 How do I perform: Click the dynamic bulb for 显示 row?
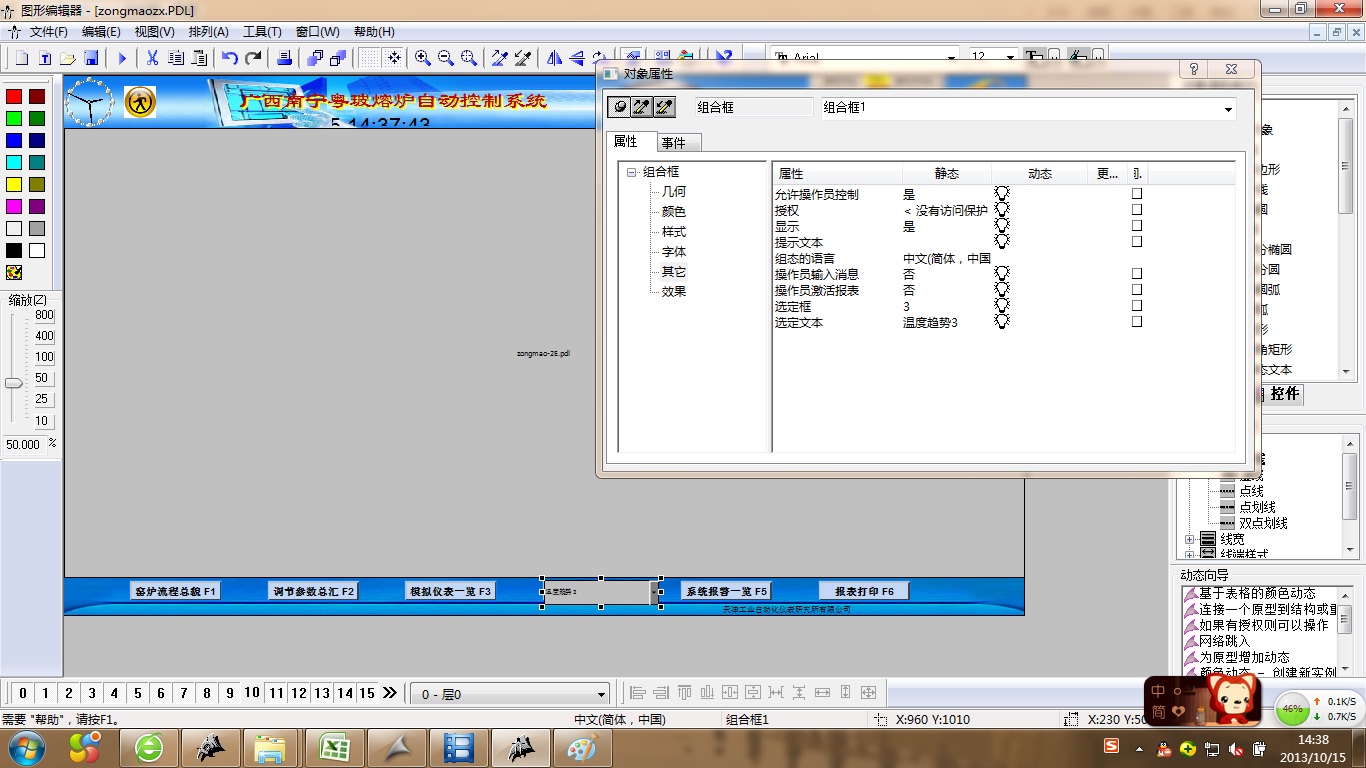(1002, 226)
